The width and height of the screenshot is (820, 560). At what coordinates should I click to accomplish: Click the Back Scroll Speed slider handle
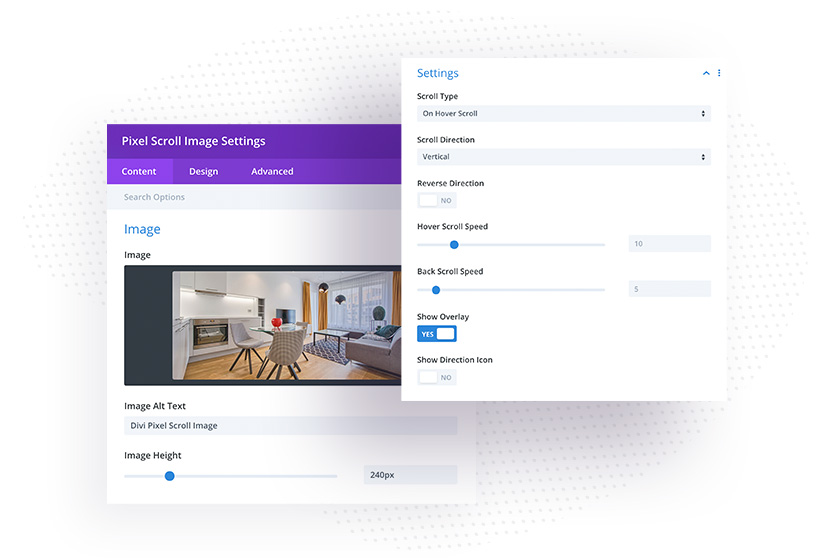click(436, 290)
